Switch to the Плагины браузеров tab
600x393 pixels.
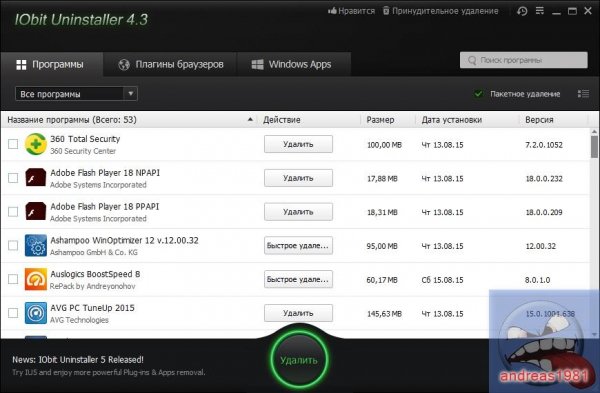click(x=170, y=64)
